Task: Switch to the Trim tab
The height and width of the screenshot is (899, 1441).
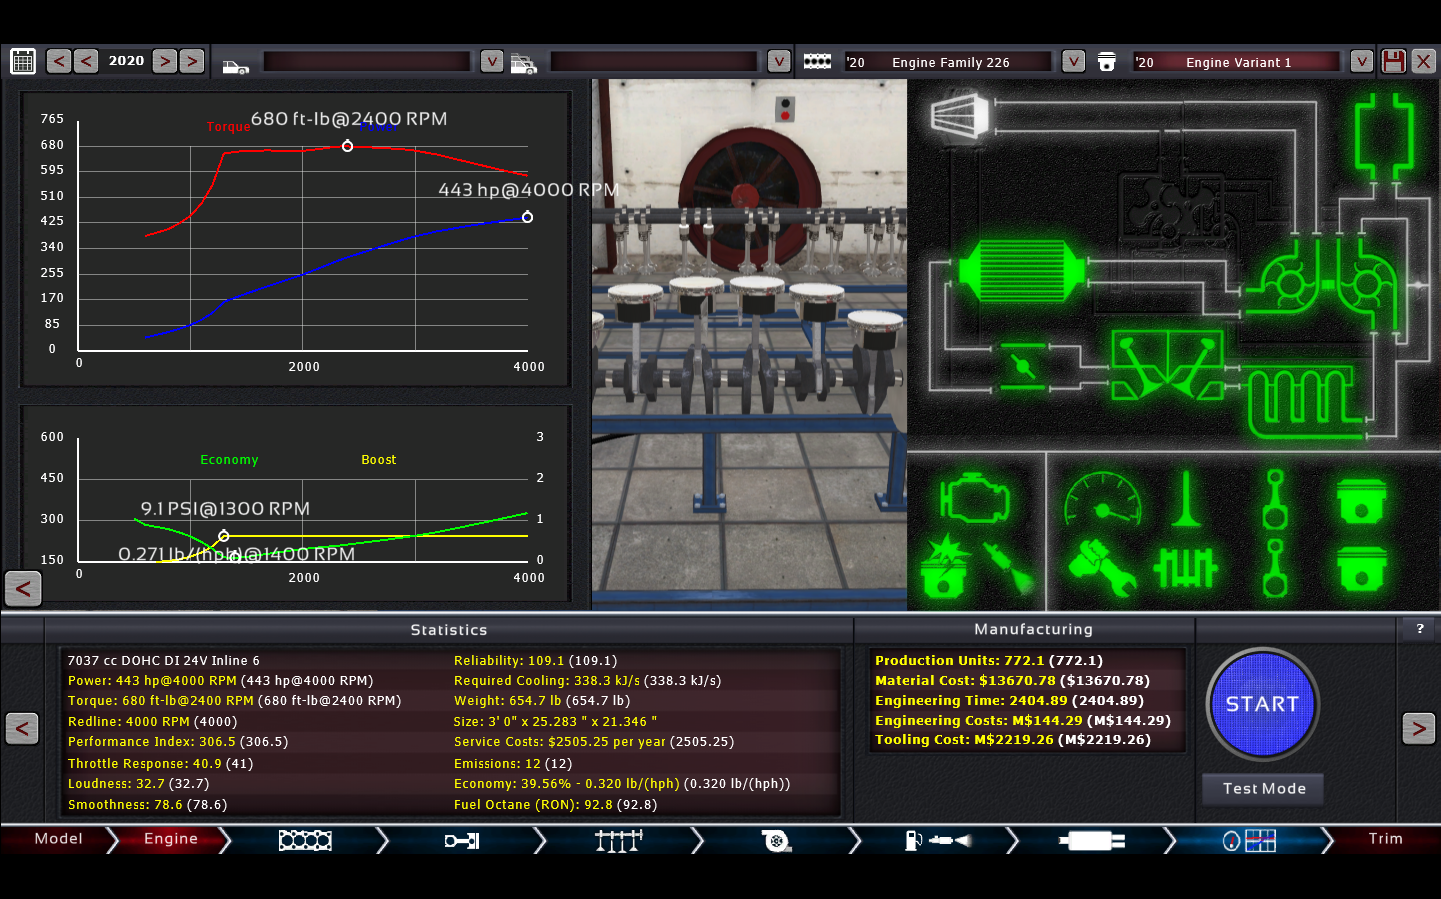Action: click(x=1385, y=839)
